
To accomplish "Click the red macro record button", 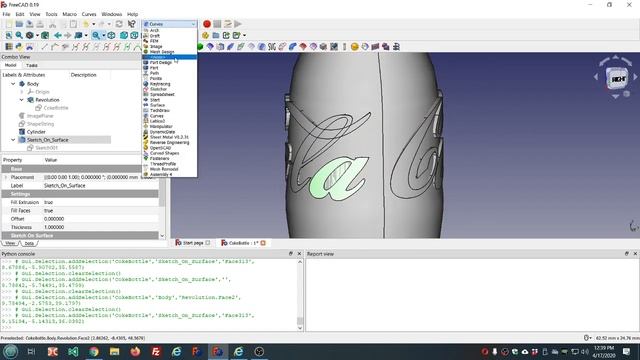I will pyautogui.click(x=207, y=24).
